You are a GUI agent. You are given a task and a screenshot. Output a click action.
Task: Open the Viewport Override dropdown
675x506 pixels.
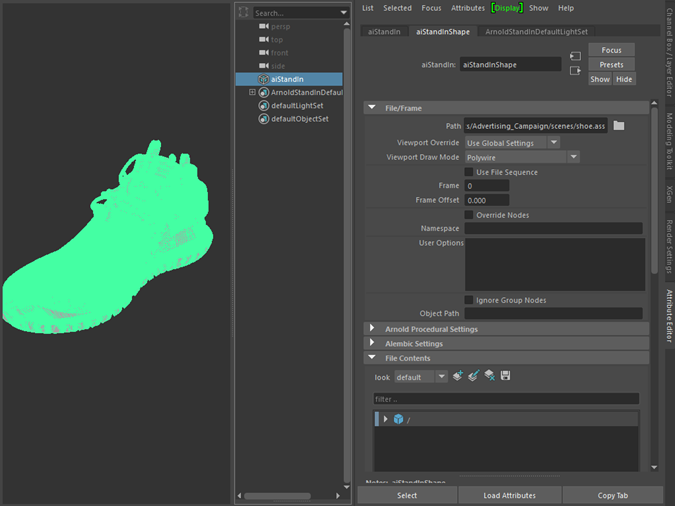point(512,143)
